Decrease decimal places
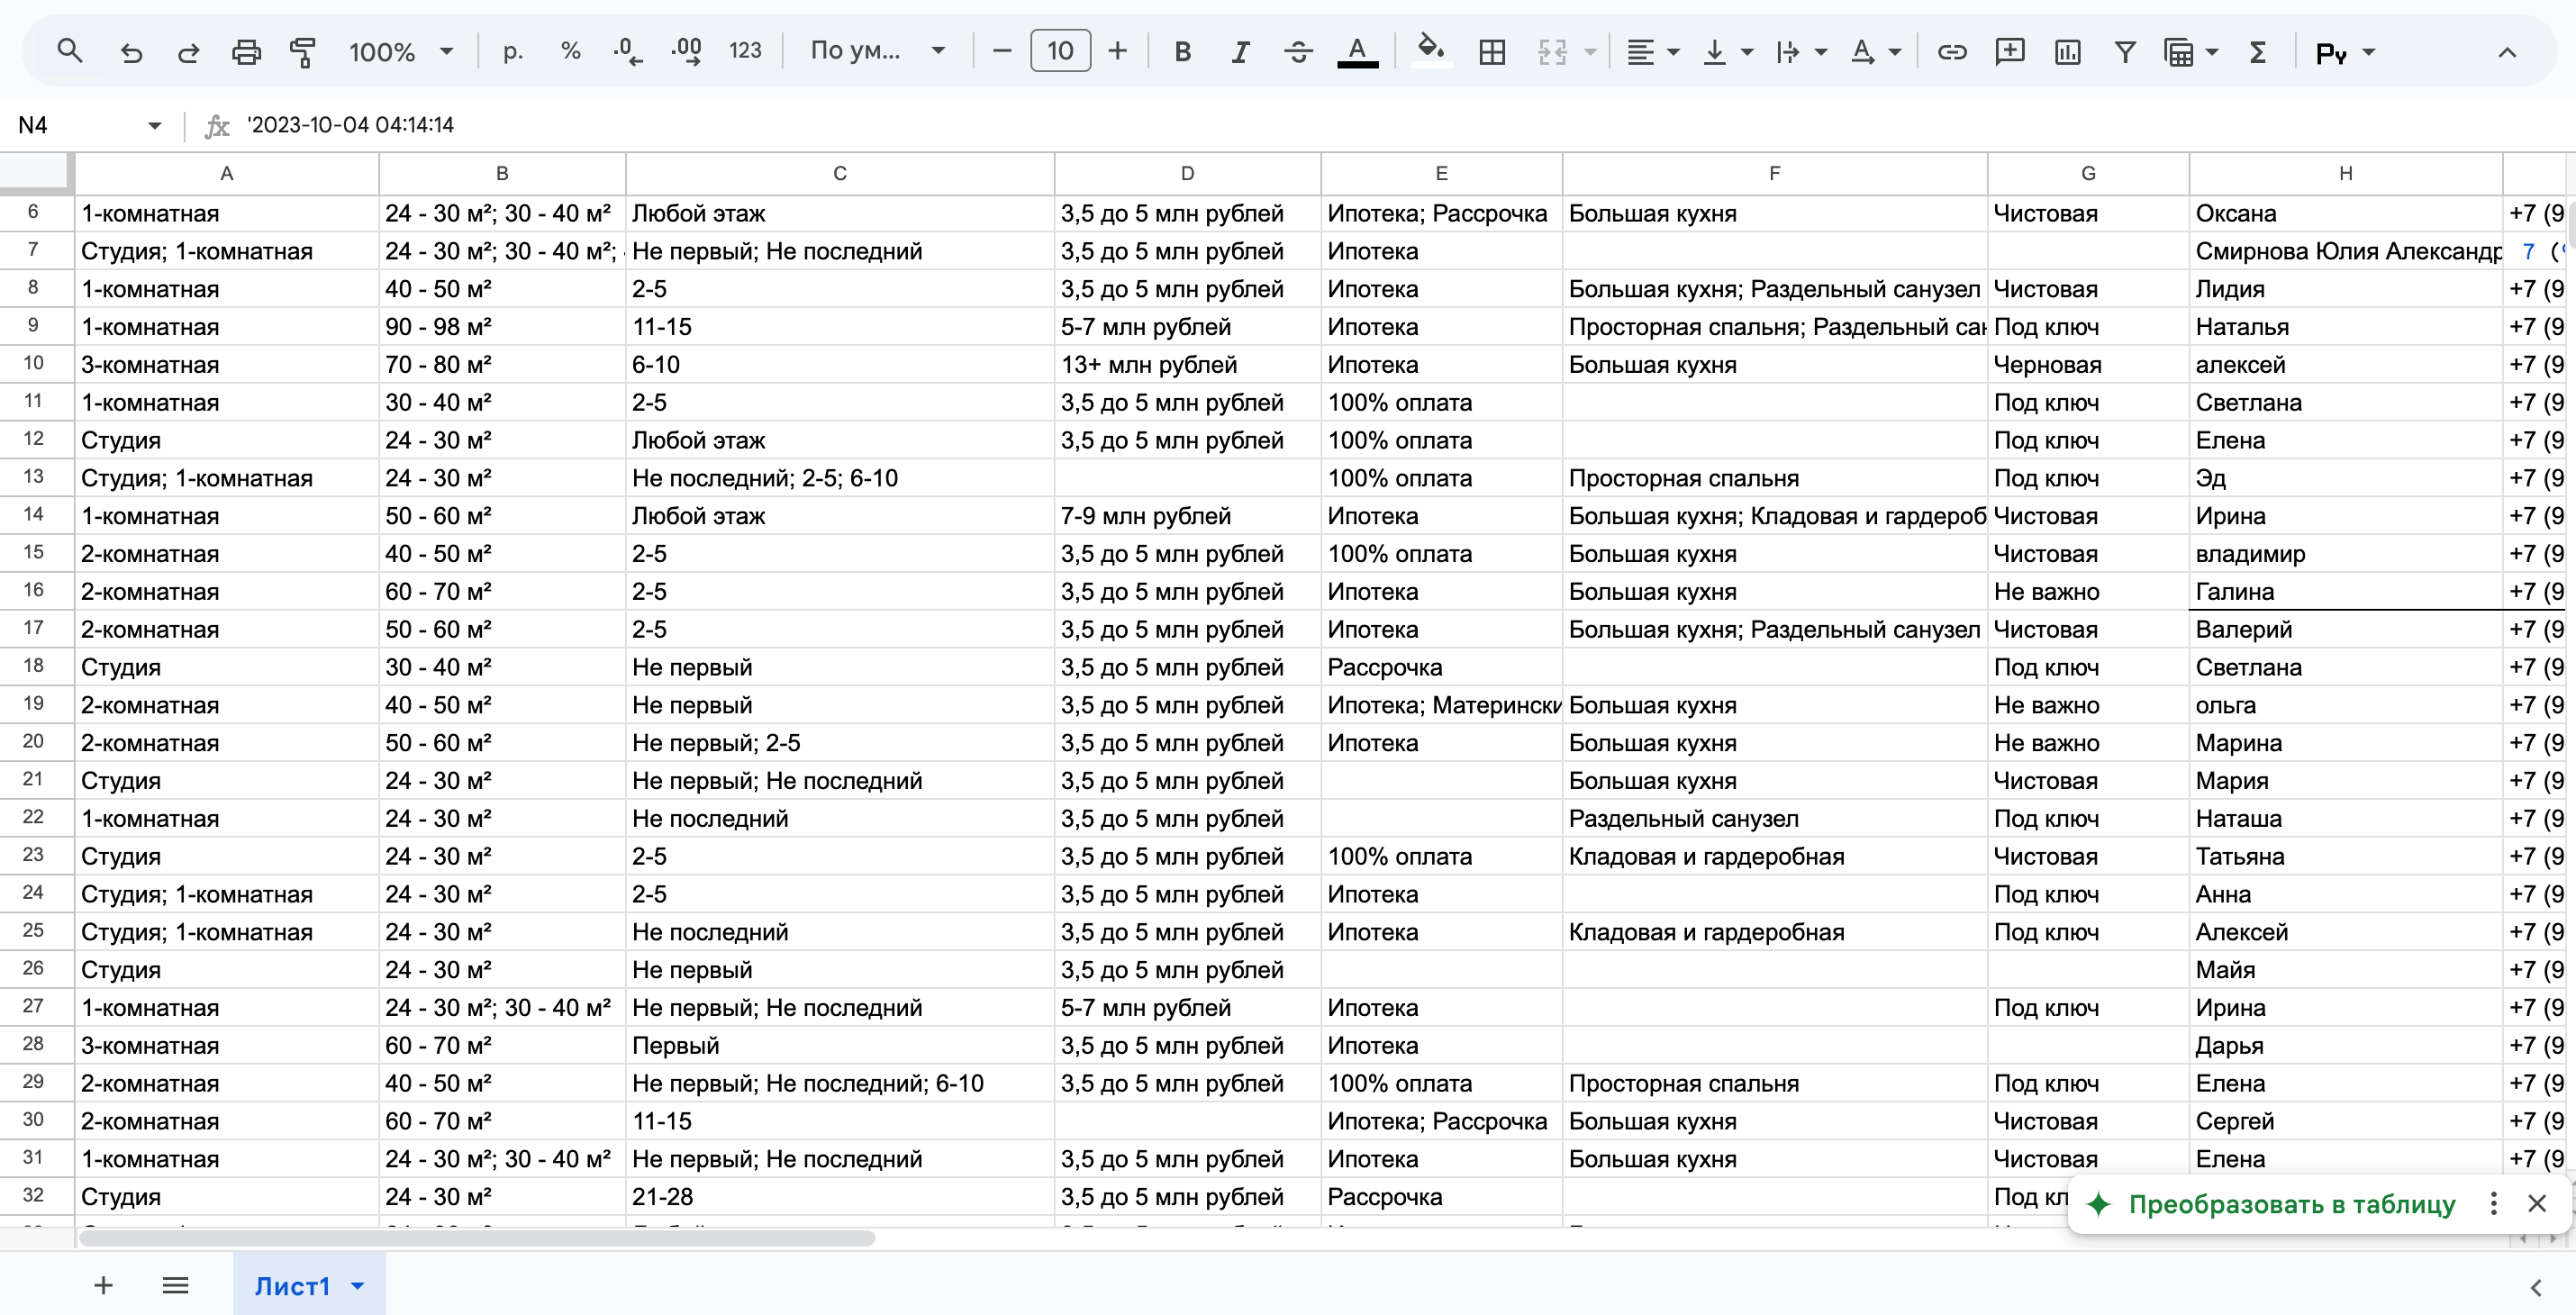This screenshot has width=2576, height=1315. tap(627, 51)
